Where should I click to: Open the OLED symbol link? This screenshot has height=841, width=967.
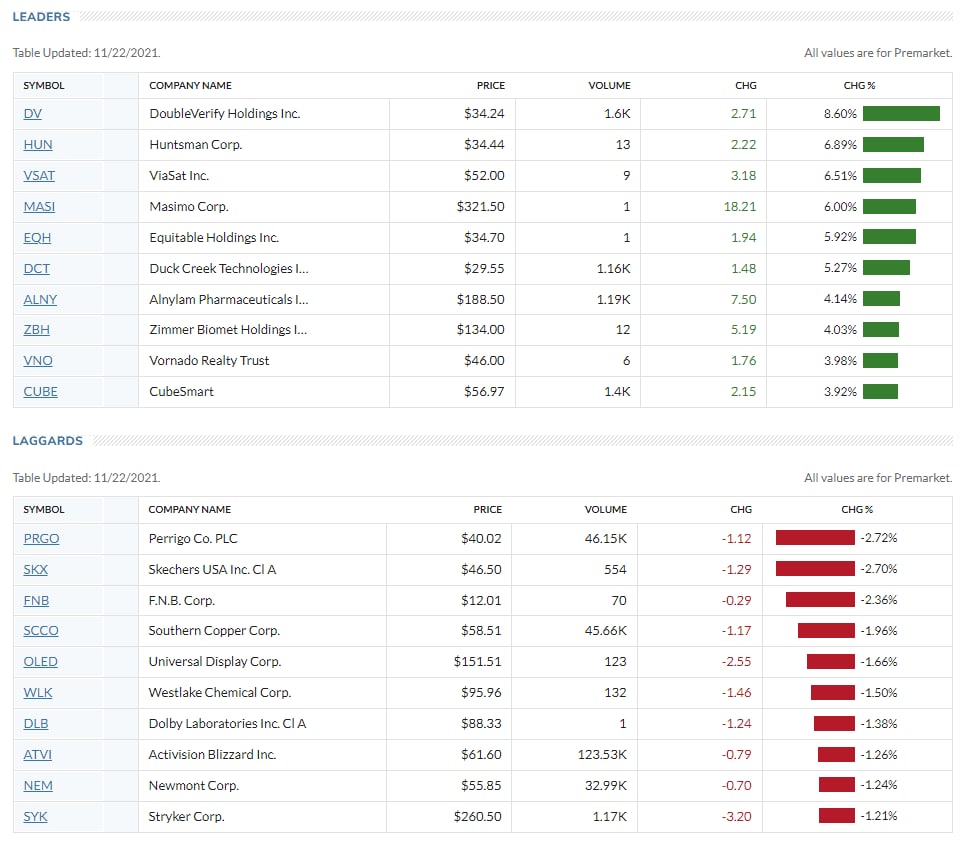point(40,661)
